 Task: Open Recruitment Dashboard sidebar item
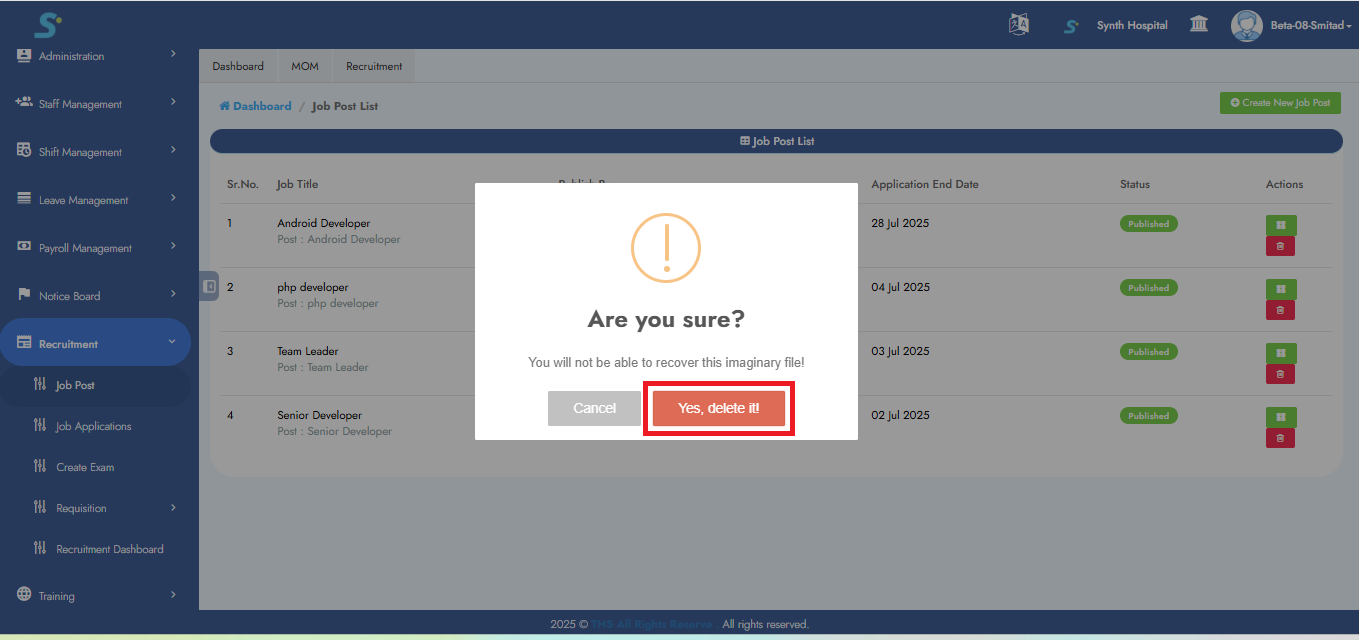[x=109, y=549]
